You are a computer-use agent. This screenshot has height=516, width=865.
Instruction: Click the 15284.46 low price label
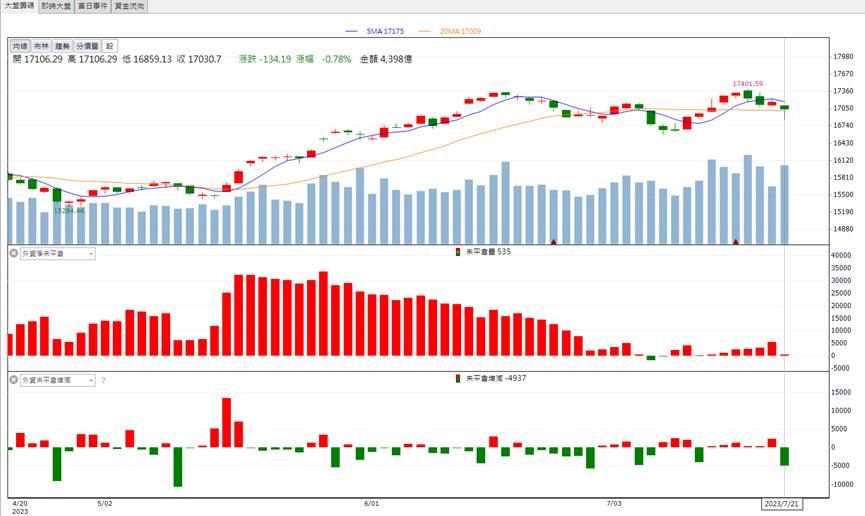coord(69,211)
